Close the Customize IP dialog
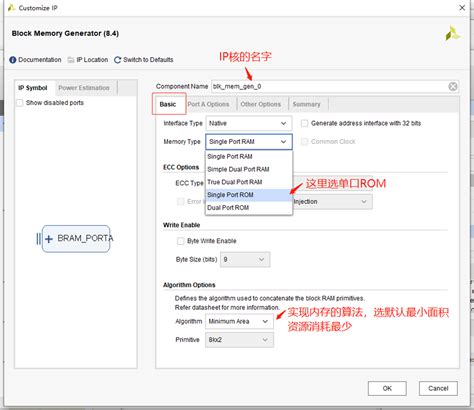This screenshot has width=474, height=410. pos(462,8)
